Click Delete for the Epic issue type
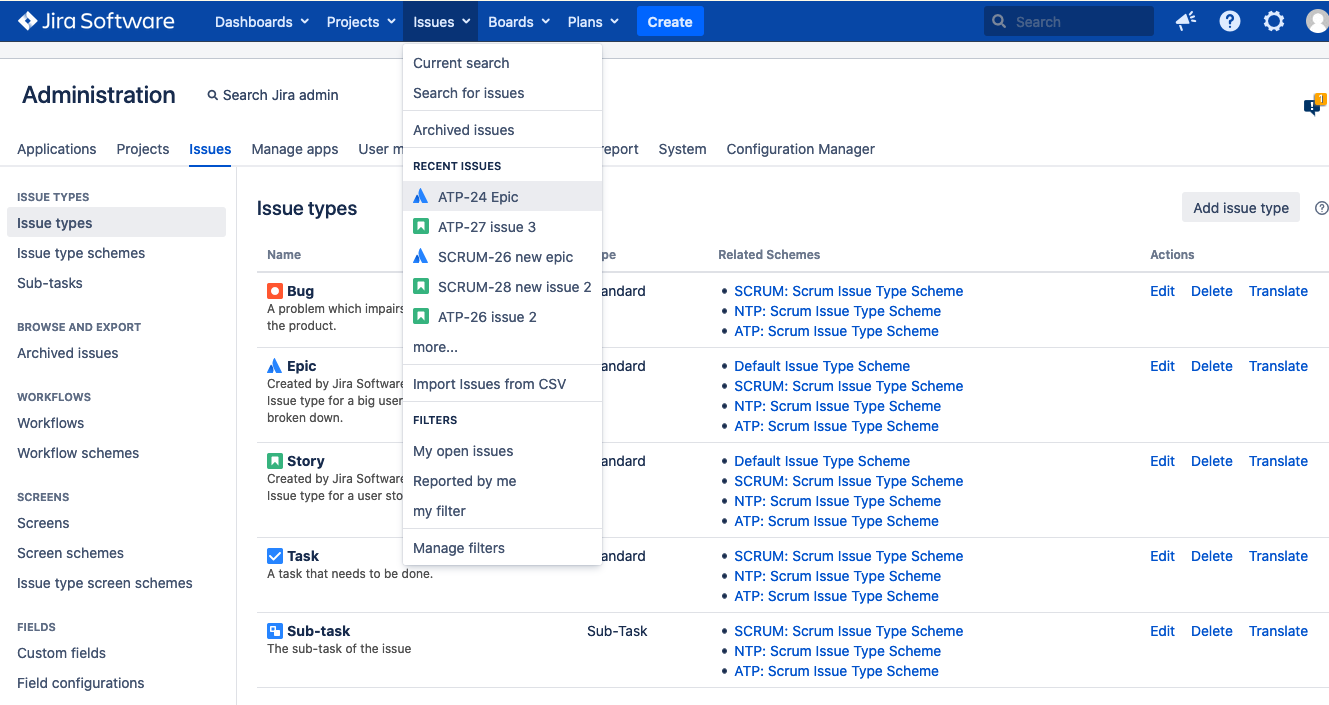The height and width of the screenshot is (705, 1329). 1212,366
